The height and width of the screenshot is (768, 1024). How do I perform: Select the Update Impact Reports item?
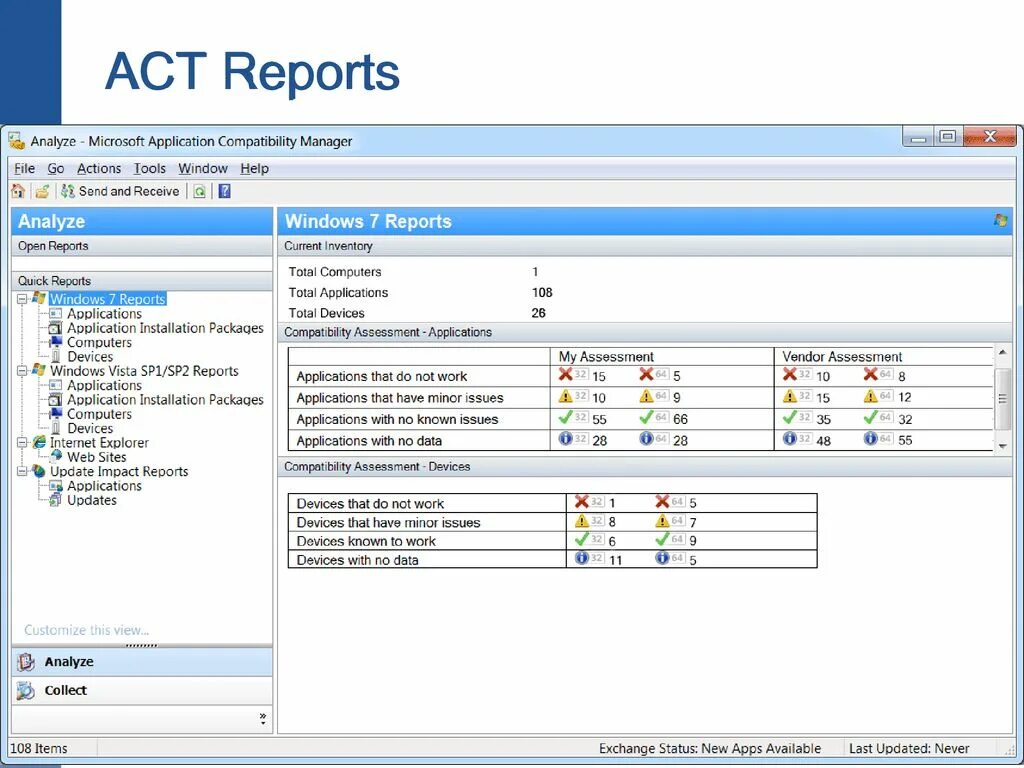pyautogui.click(x=119, y=472)
